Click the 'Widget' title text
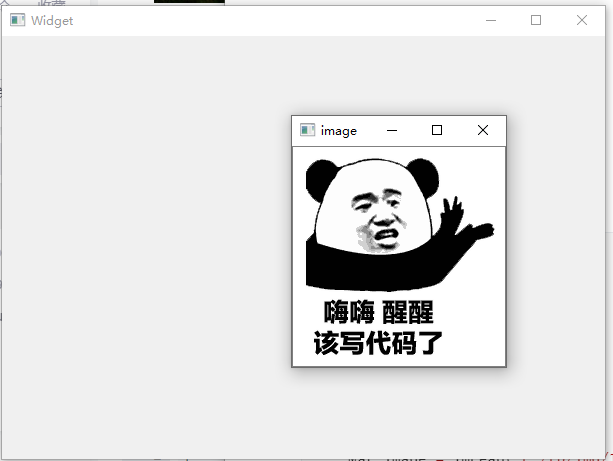This screenshot has height=461, width=613. pos(52,21)
